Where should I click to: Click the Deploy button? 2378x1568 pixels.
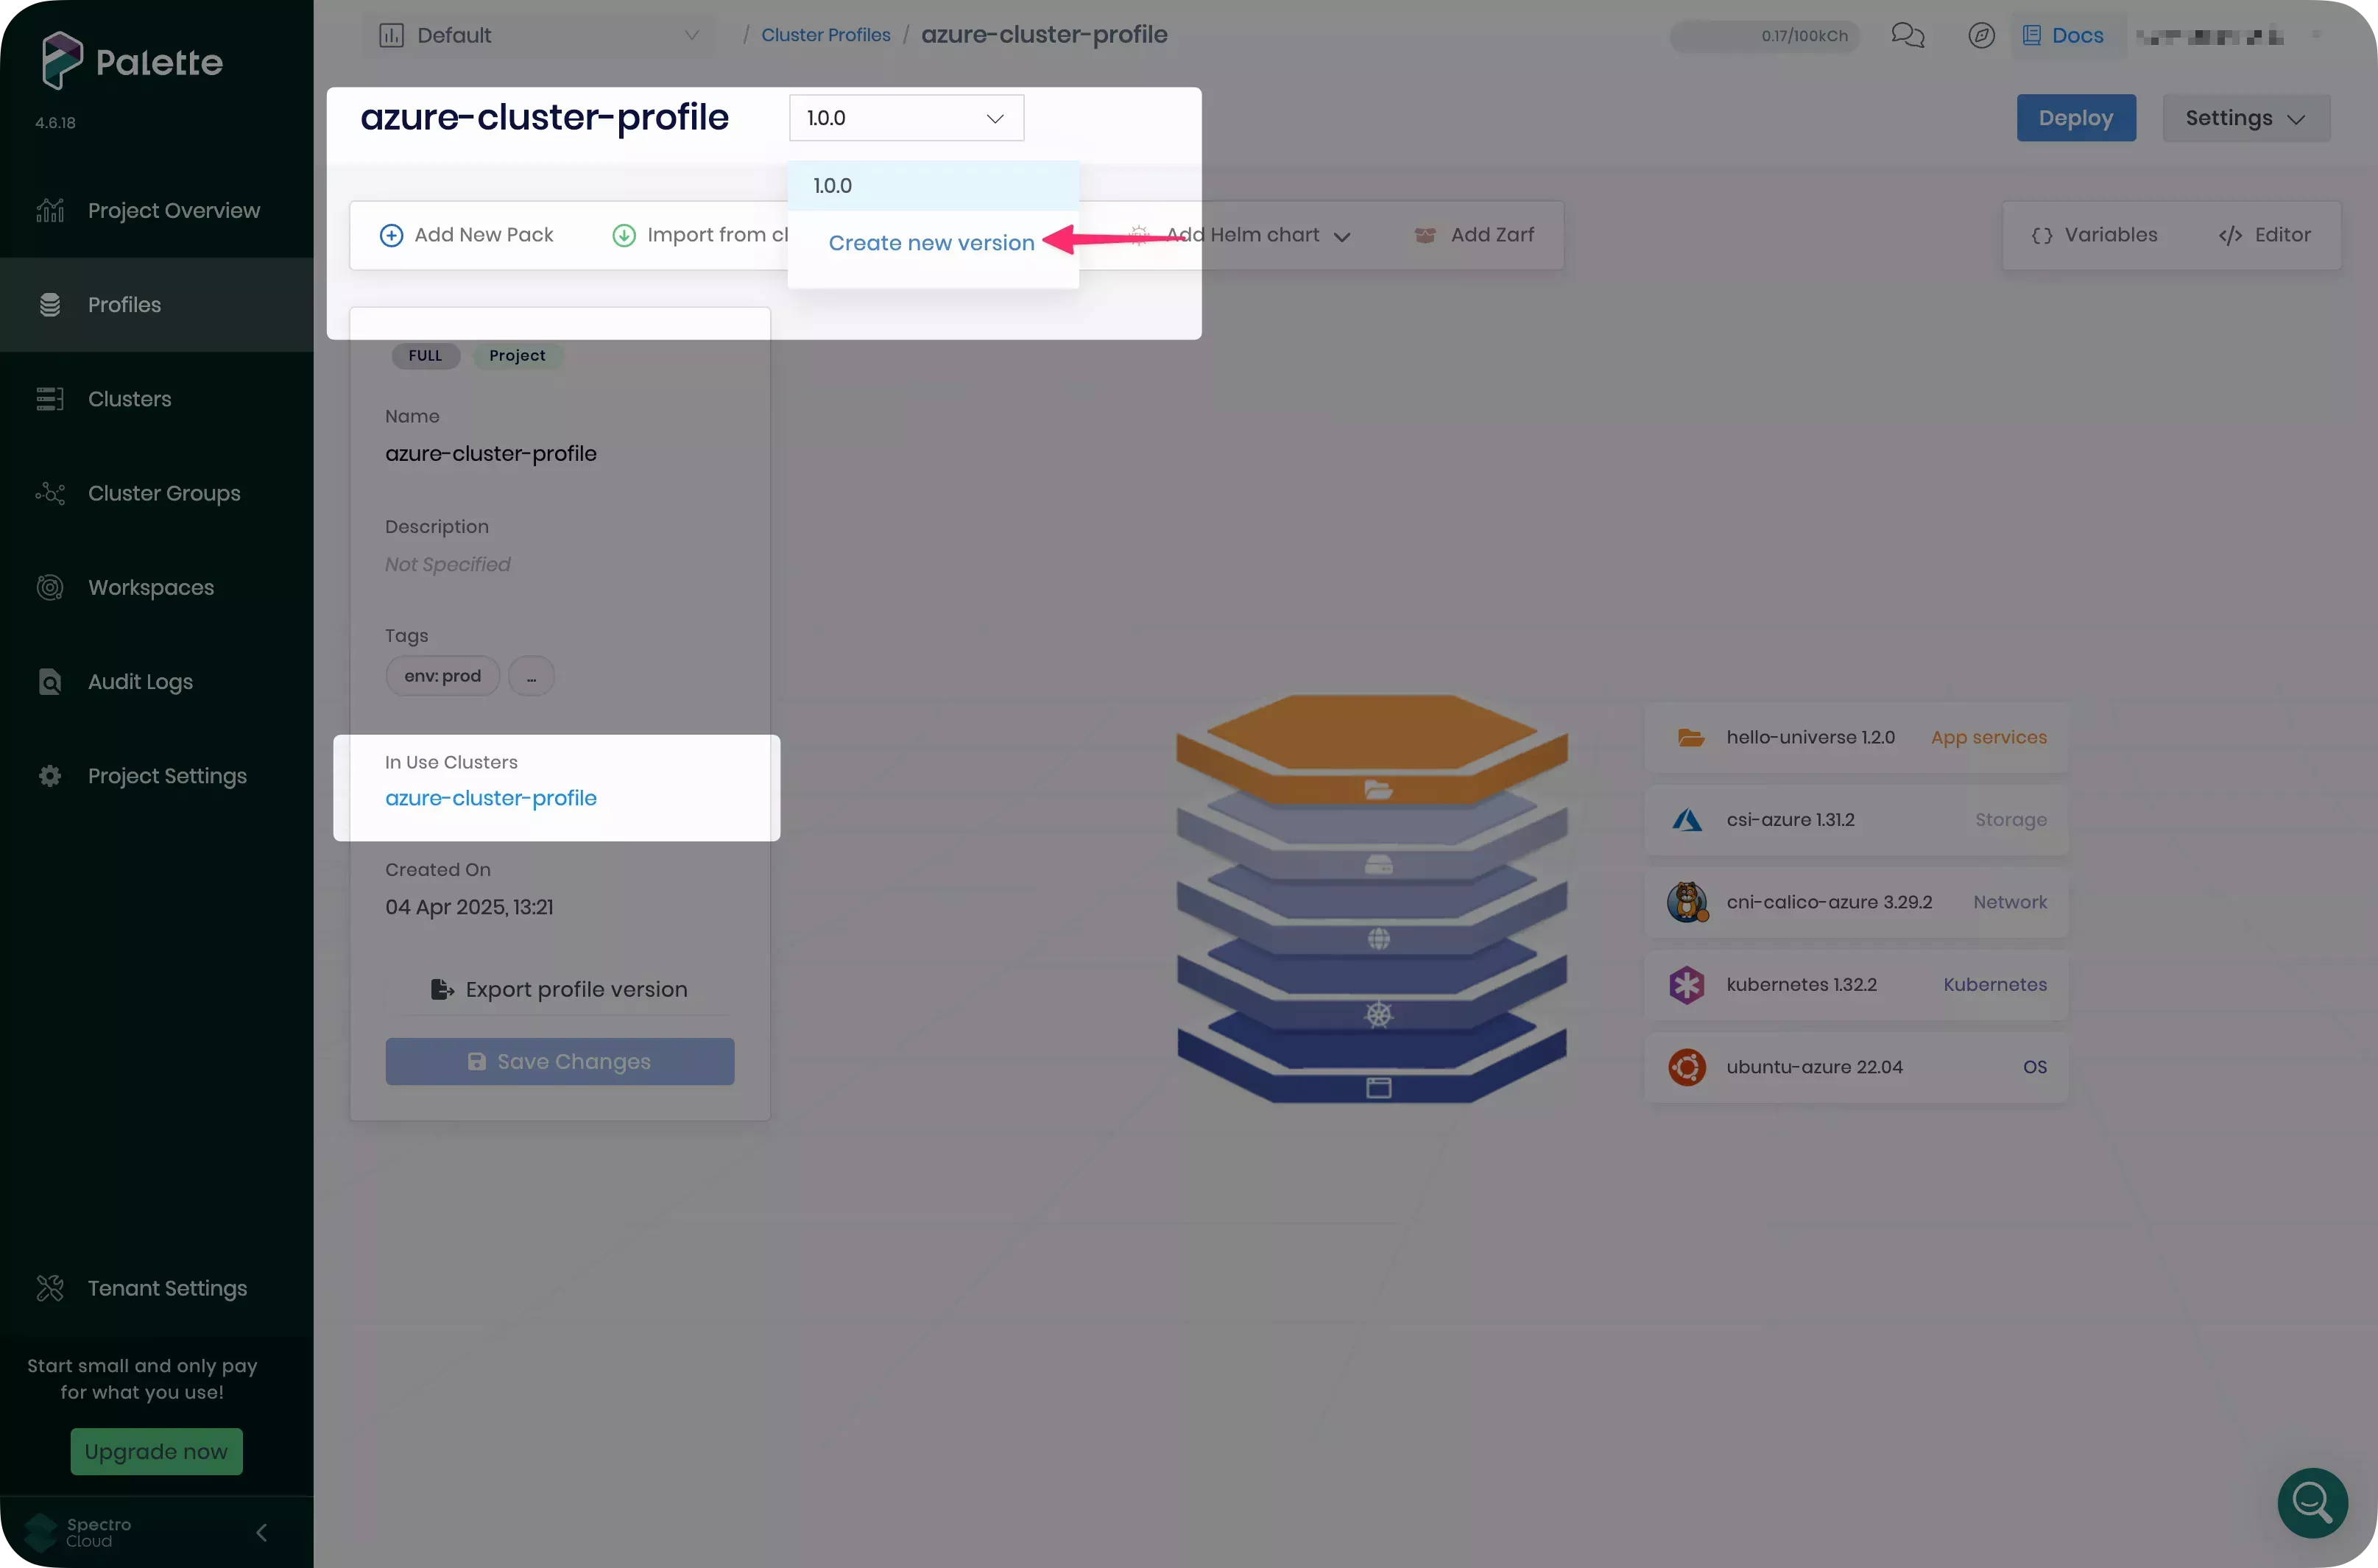click(2076, 117)
